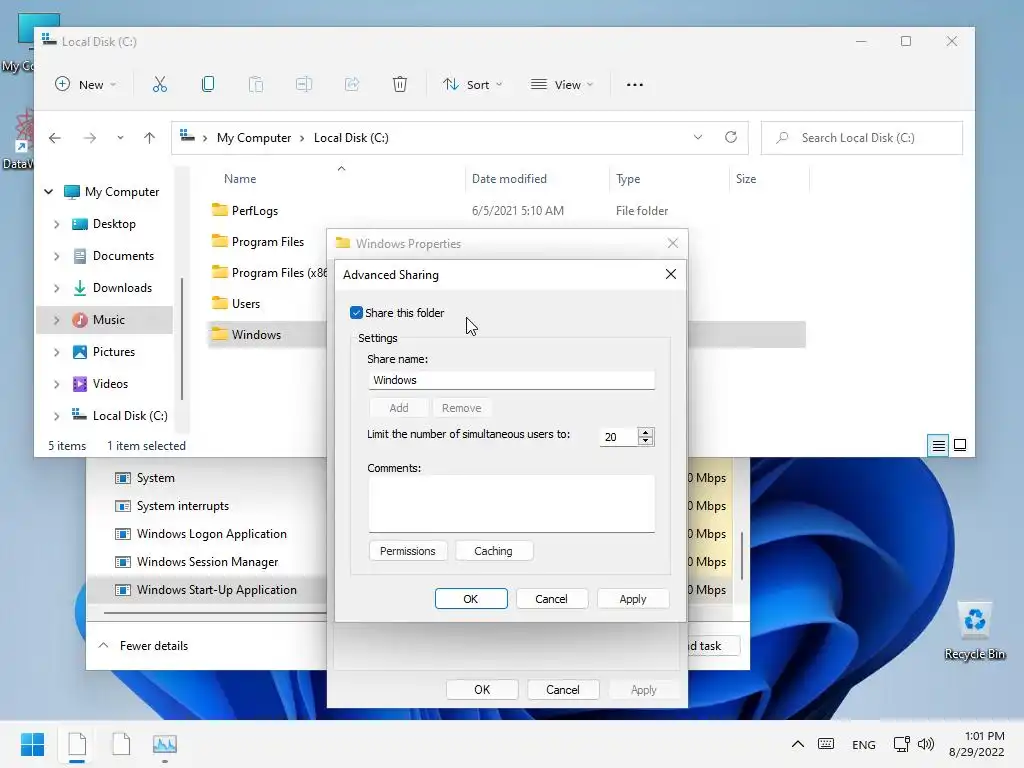This screenshot has width=1024, height=768.
Task: Collapse My Computer tree node
Action: (x=48, y=191)
